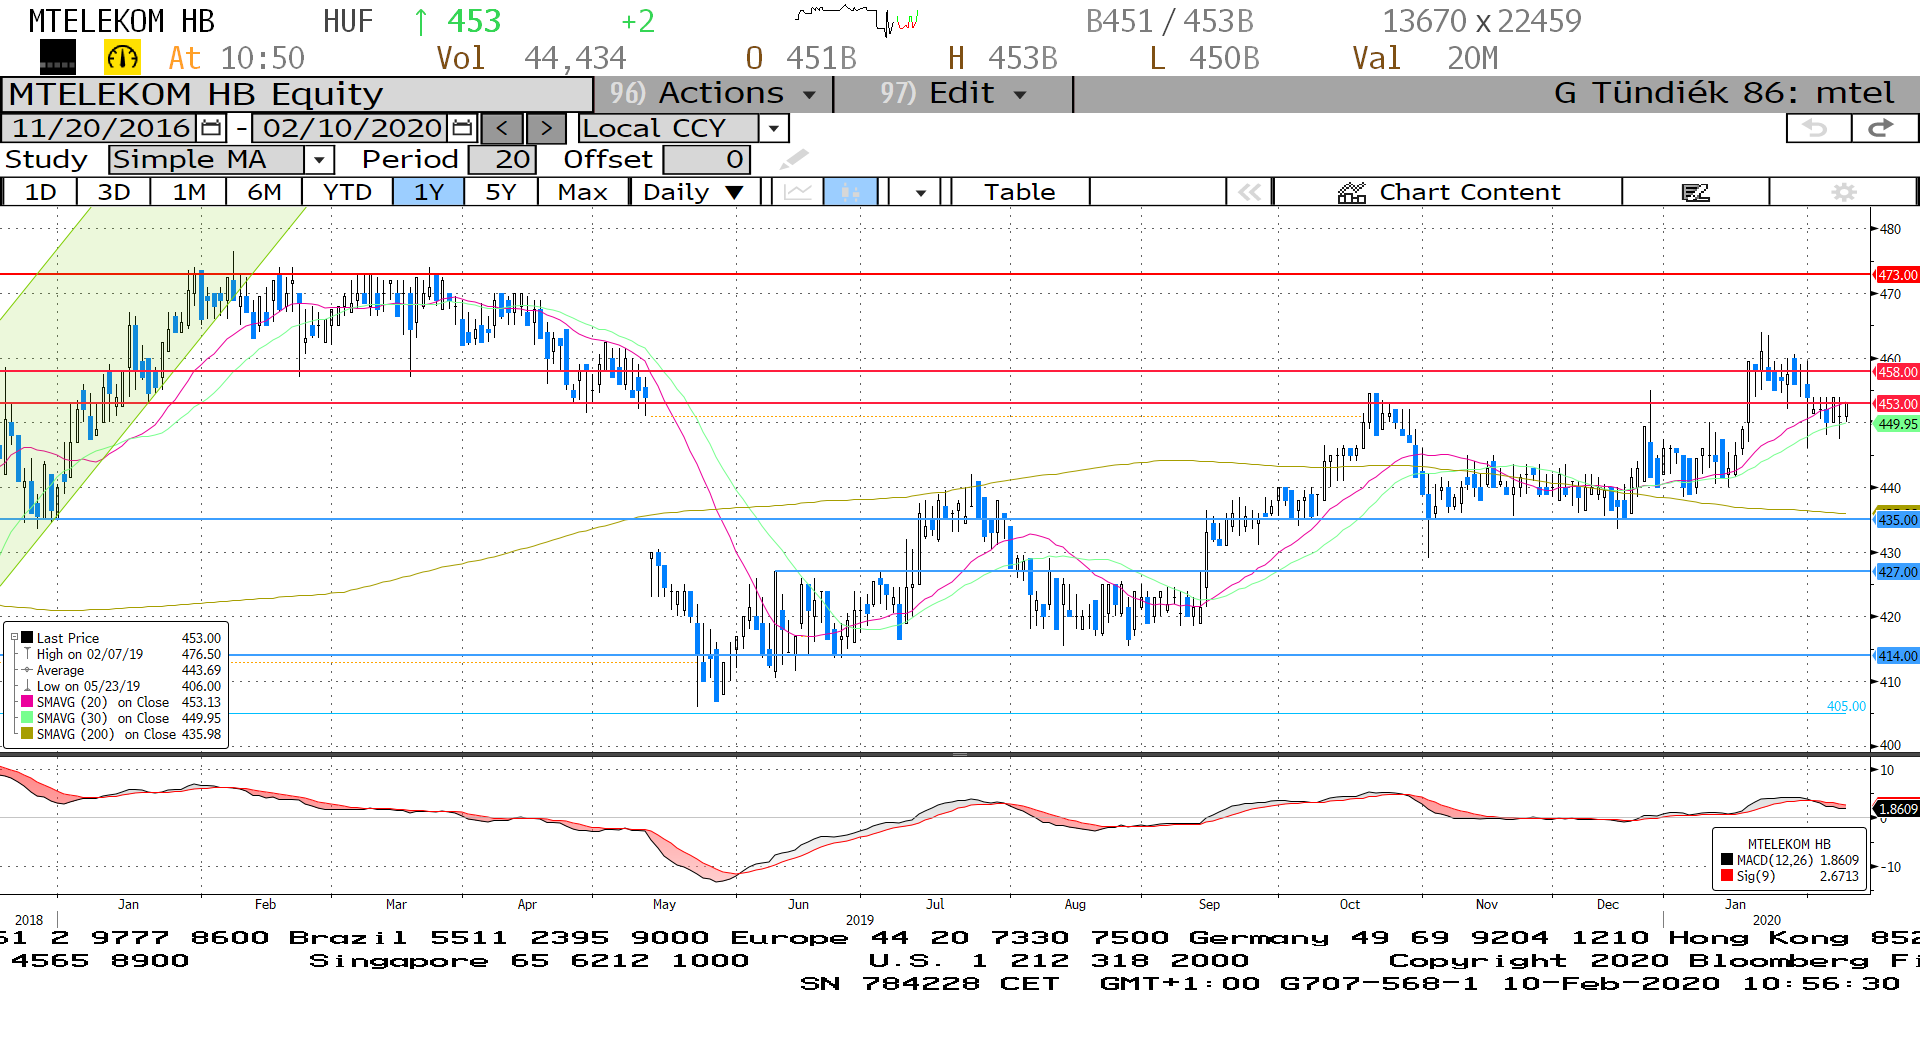Select the 1Y range tab
1920x1039 pixels.
click(x=429, y=192)
